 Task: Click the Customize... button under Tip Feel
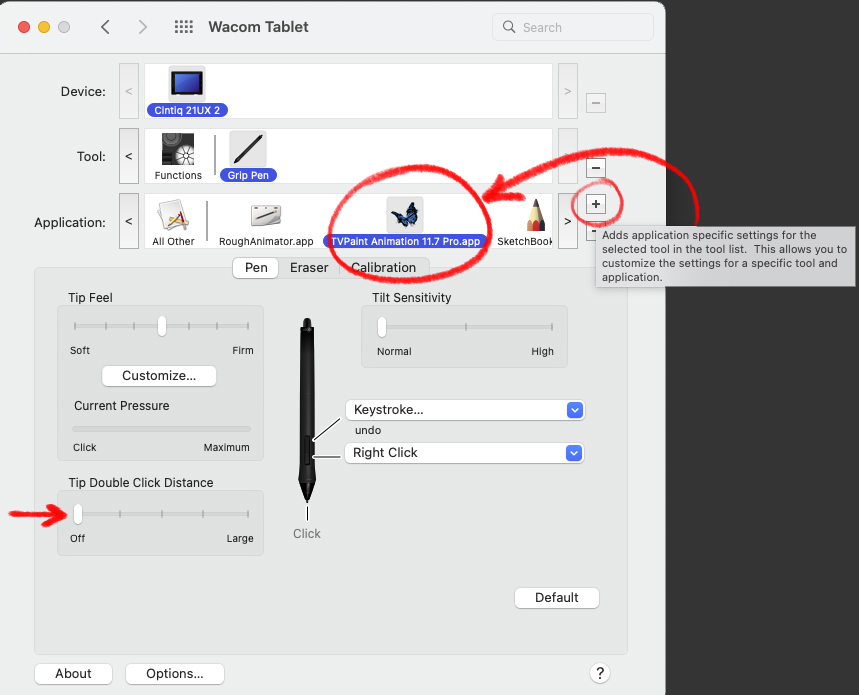(x=159, y=376)
